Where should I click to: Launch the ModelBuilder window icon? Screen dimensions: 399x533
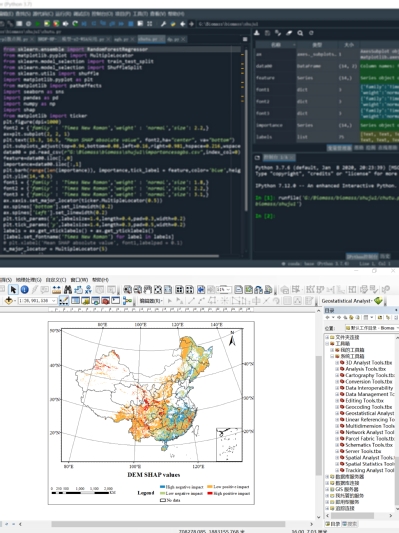[x=127, y=300]
